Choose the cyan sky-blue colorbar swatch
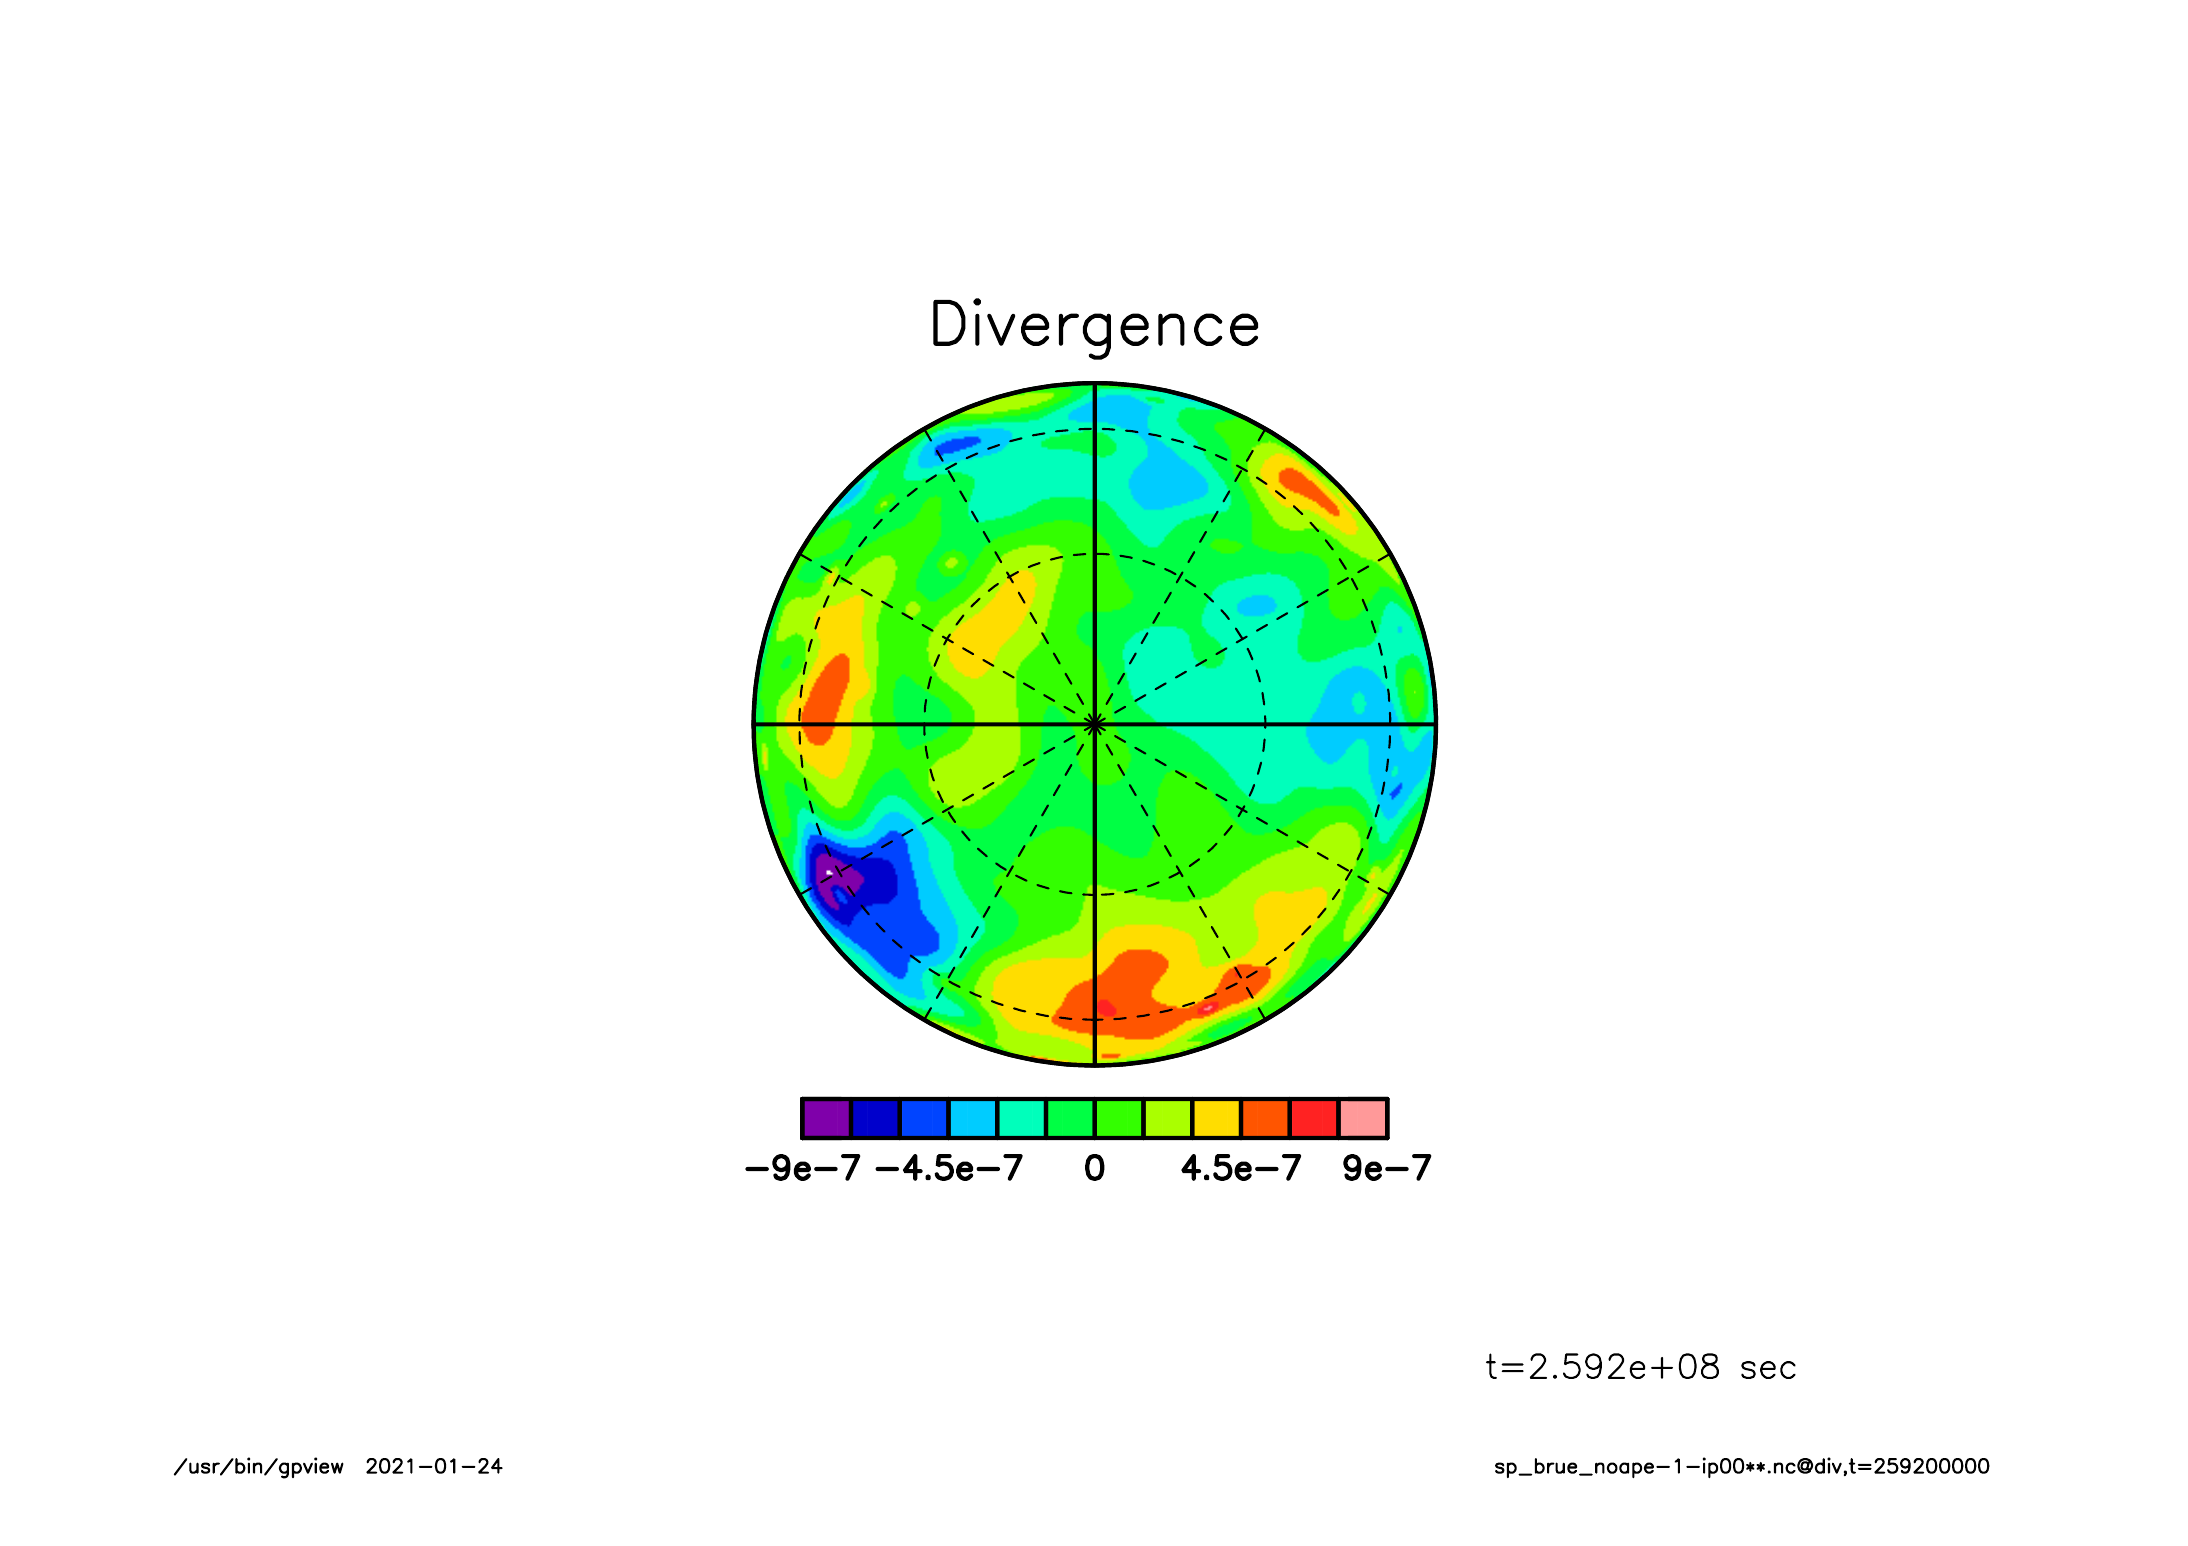This screenshot has width=2188, height=1546. 973,1118
